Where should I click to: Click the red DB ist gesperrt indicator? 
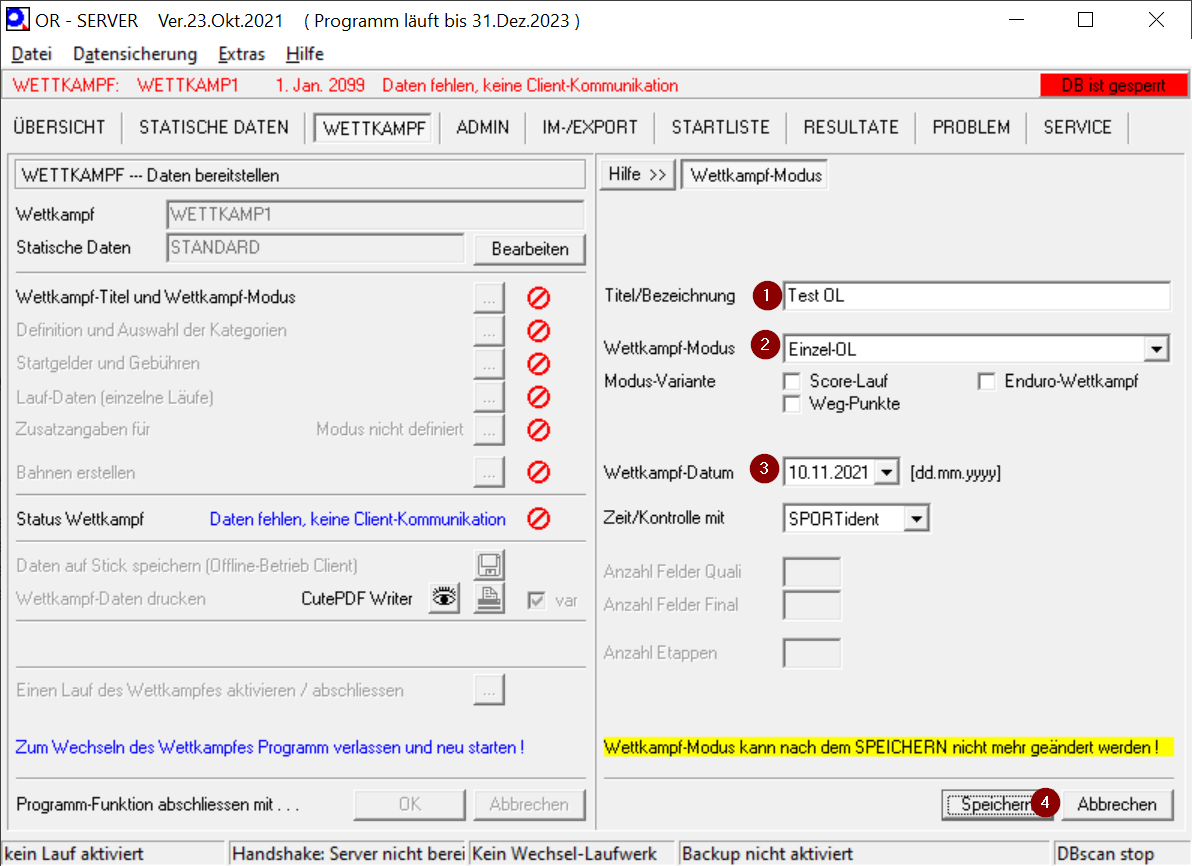(1112, 86)
